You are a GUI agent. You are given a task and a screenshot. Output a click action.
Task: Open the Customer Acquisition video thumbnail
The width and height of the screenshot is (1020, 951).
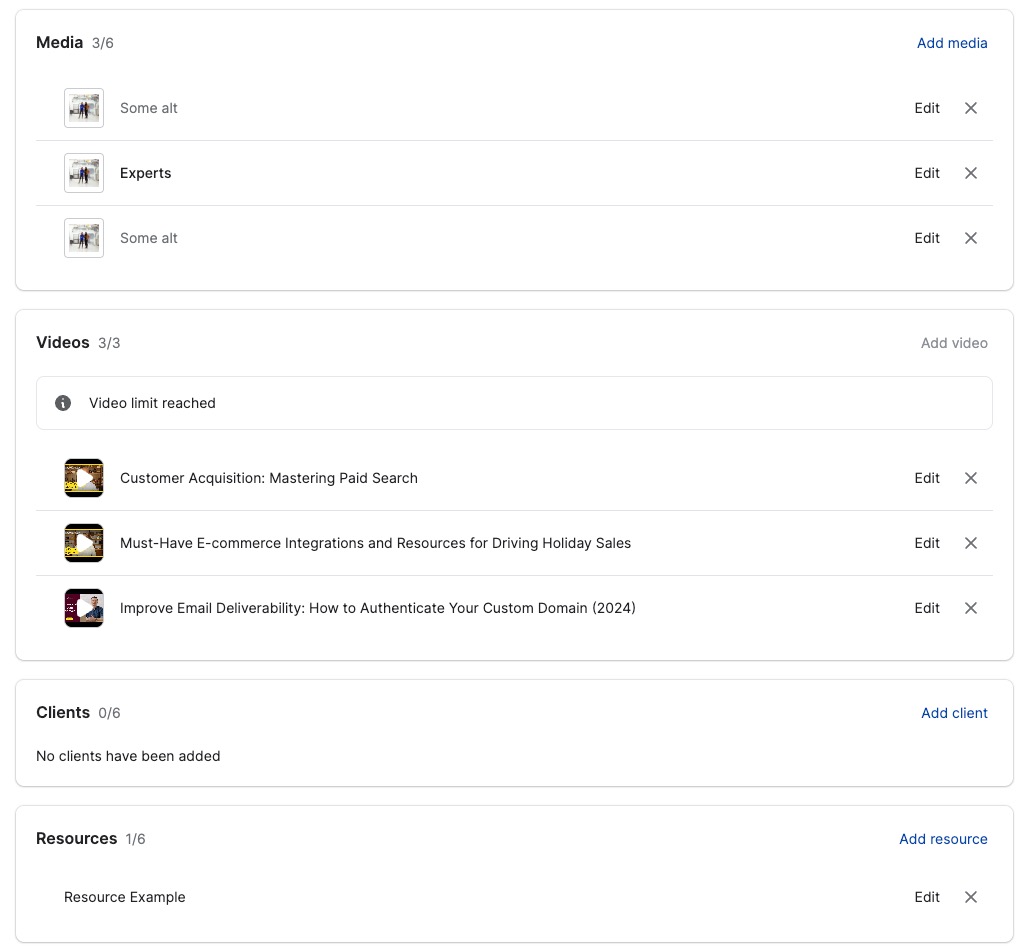[84, 478]
